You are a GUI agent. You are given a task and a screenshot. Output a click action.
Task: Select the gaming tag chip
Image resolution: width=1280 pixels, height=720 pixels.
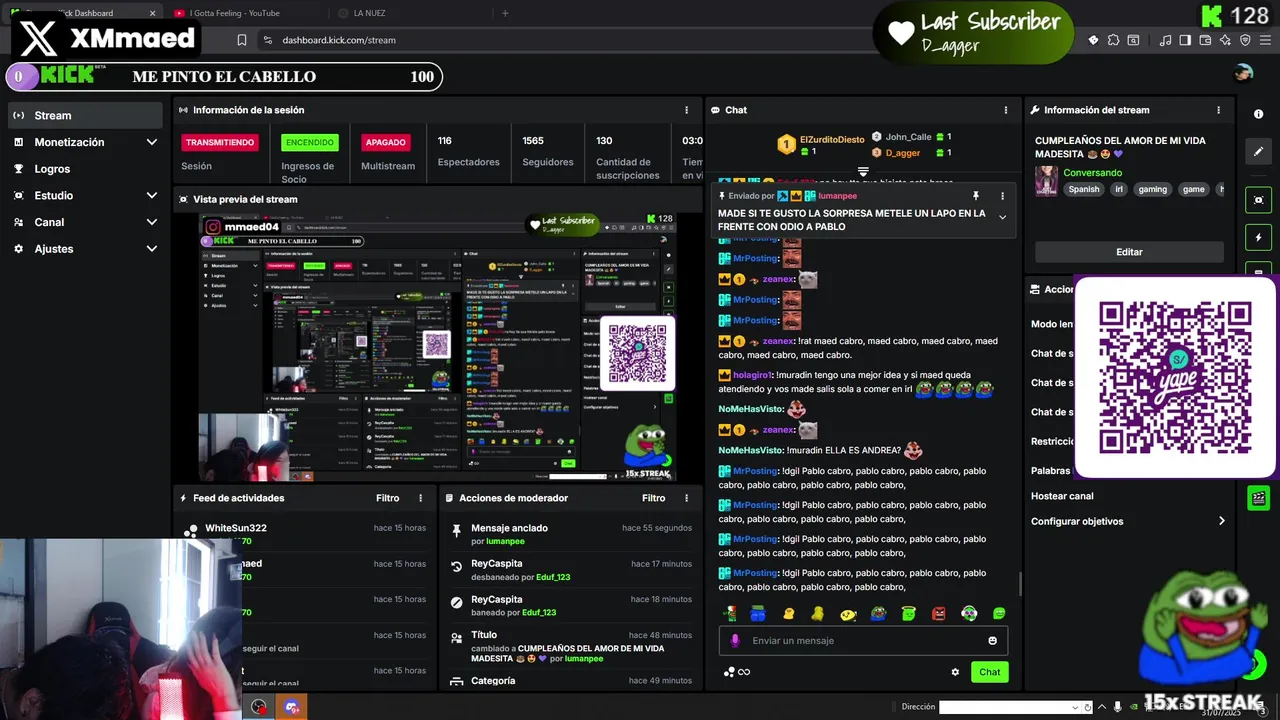(x=1152, y=189)
